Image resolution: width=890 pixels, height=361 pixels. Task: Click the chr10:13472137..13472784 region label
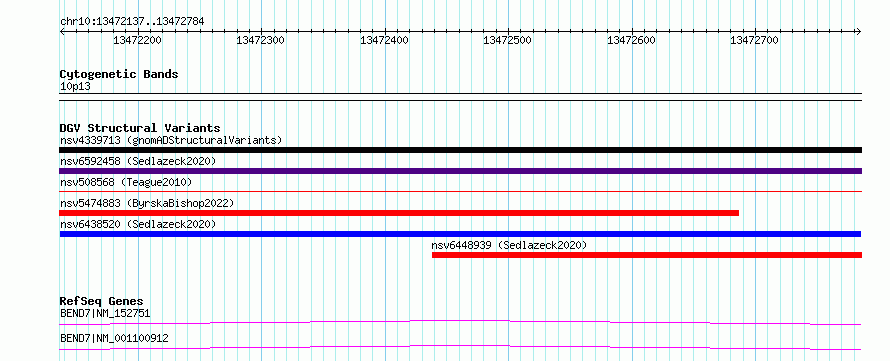pyautogui.click(x=132, y=22)
